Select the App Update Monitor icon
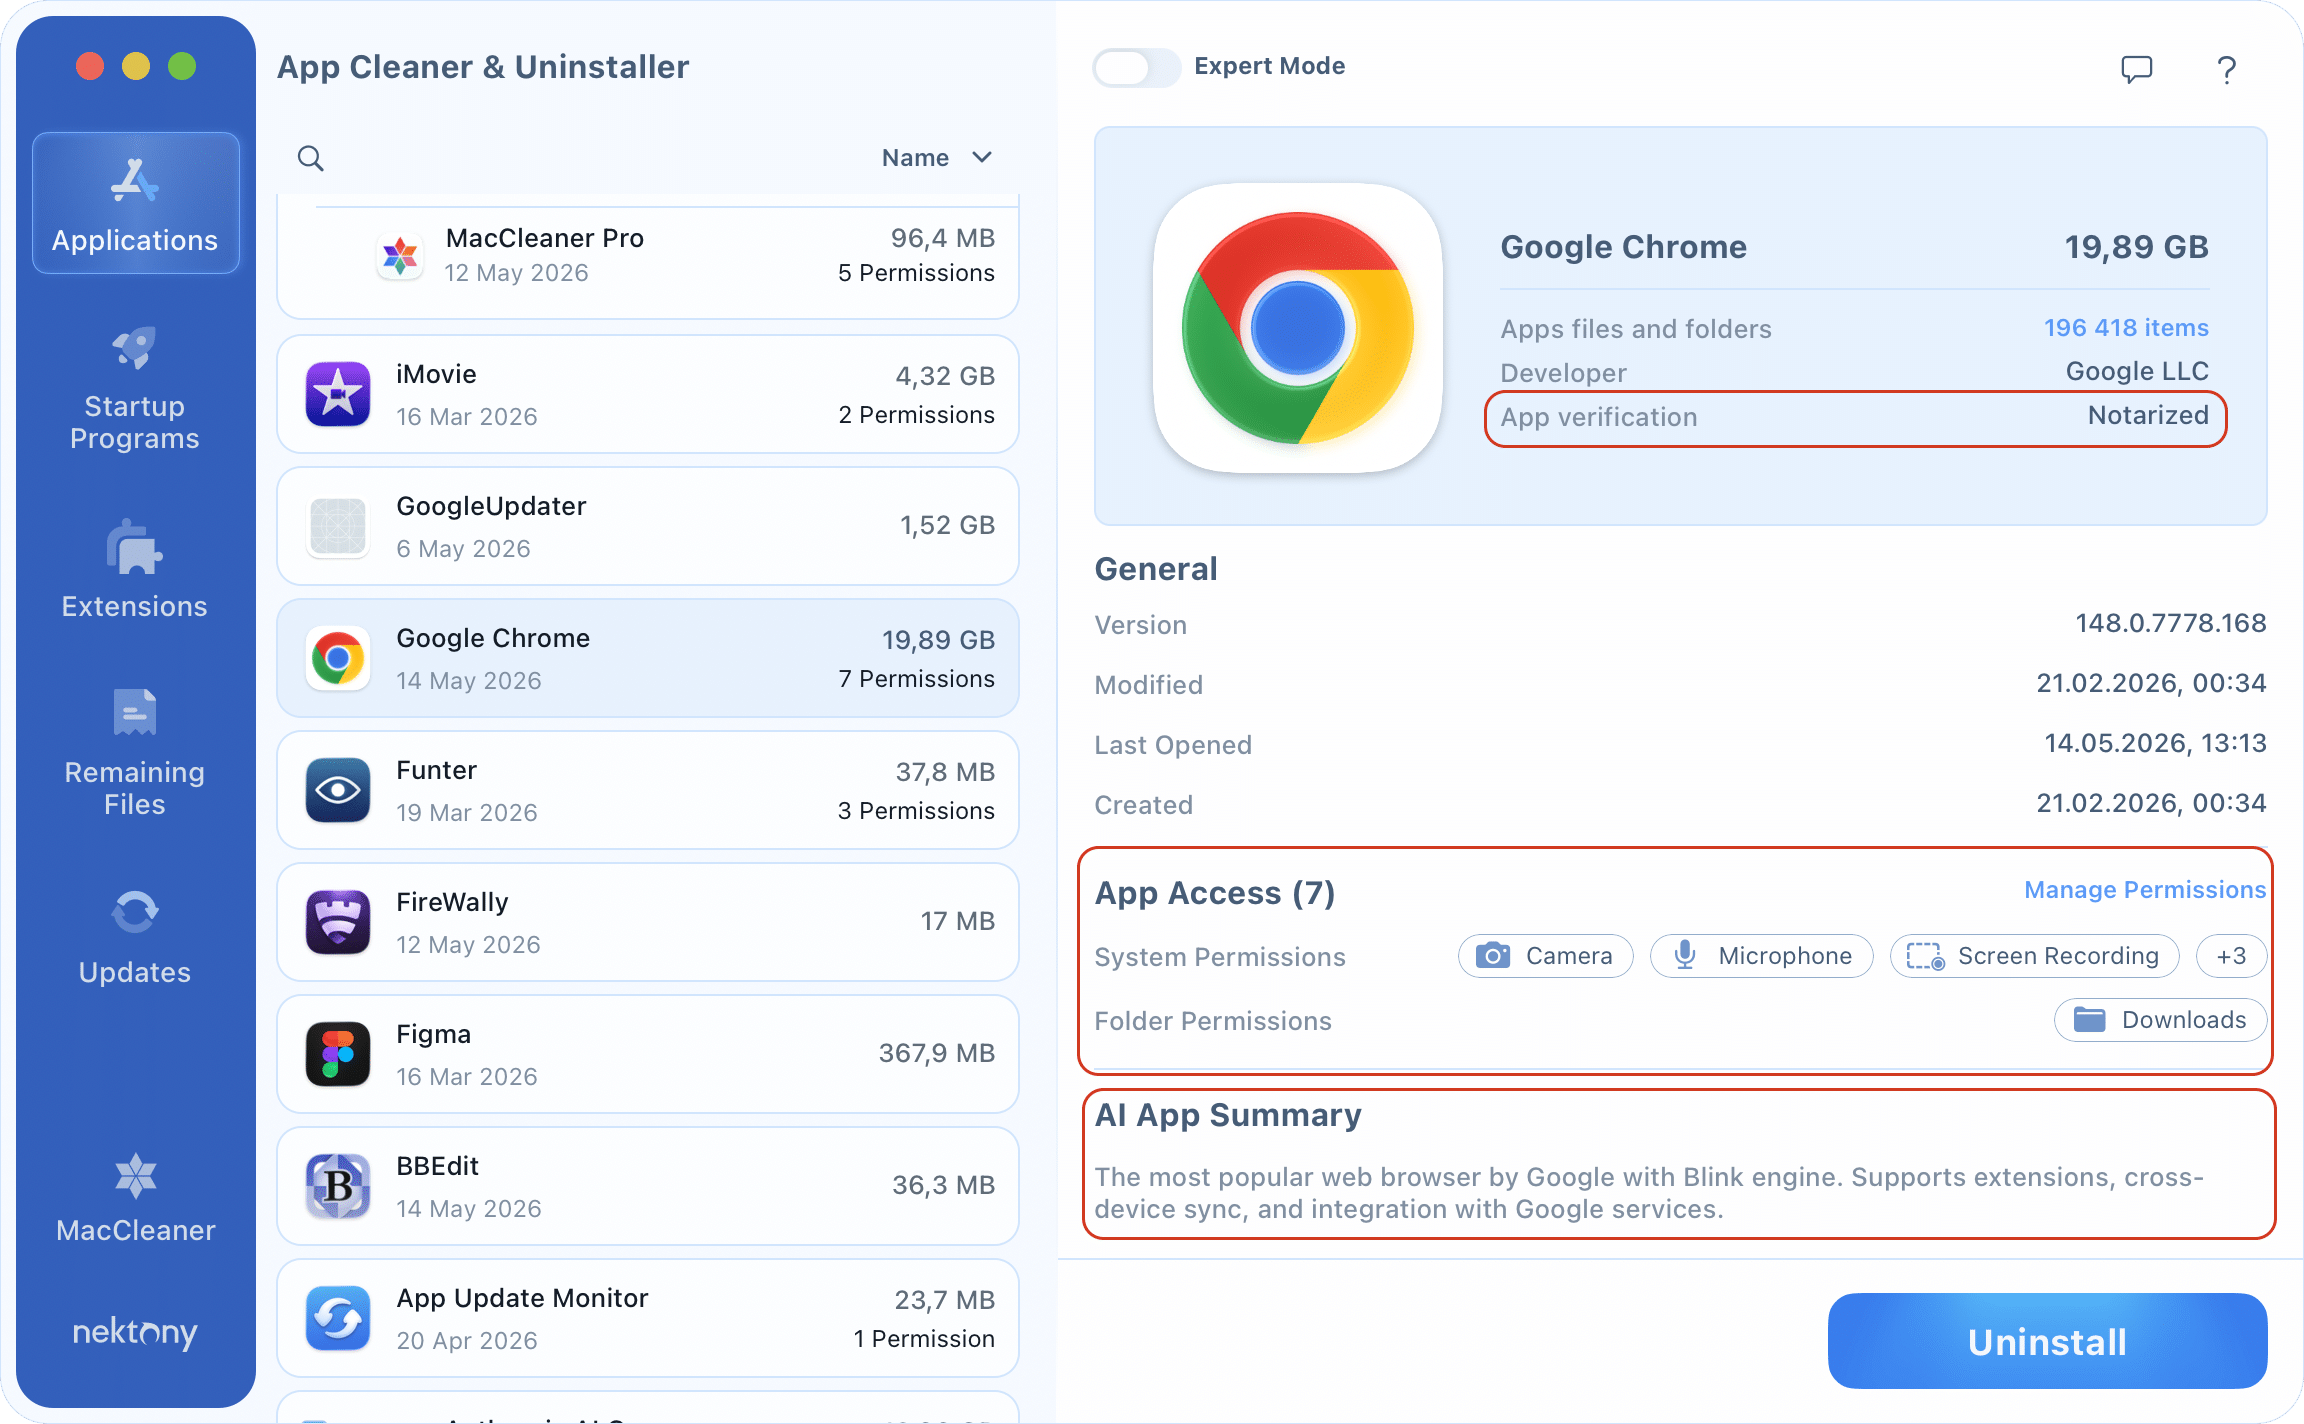 coord(338,1318)
